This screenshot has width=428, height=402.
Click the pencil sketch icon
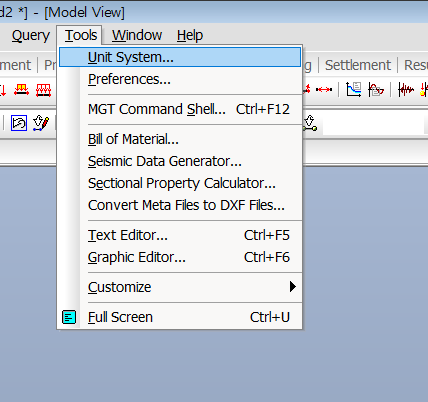[41, 123]
